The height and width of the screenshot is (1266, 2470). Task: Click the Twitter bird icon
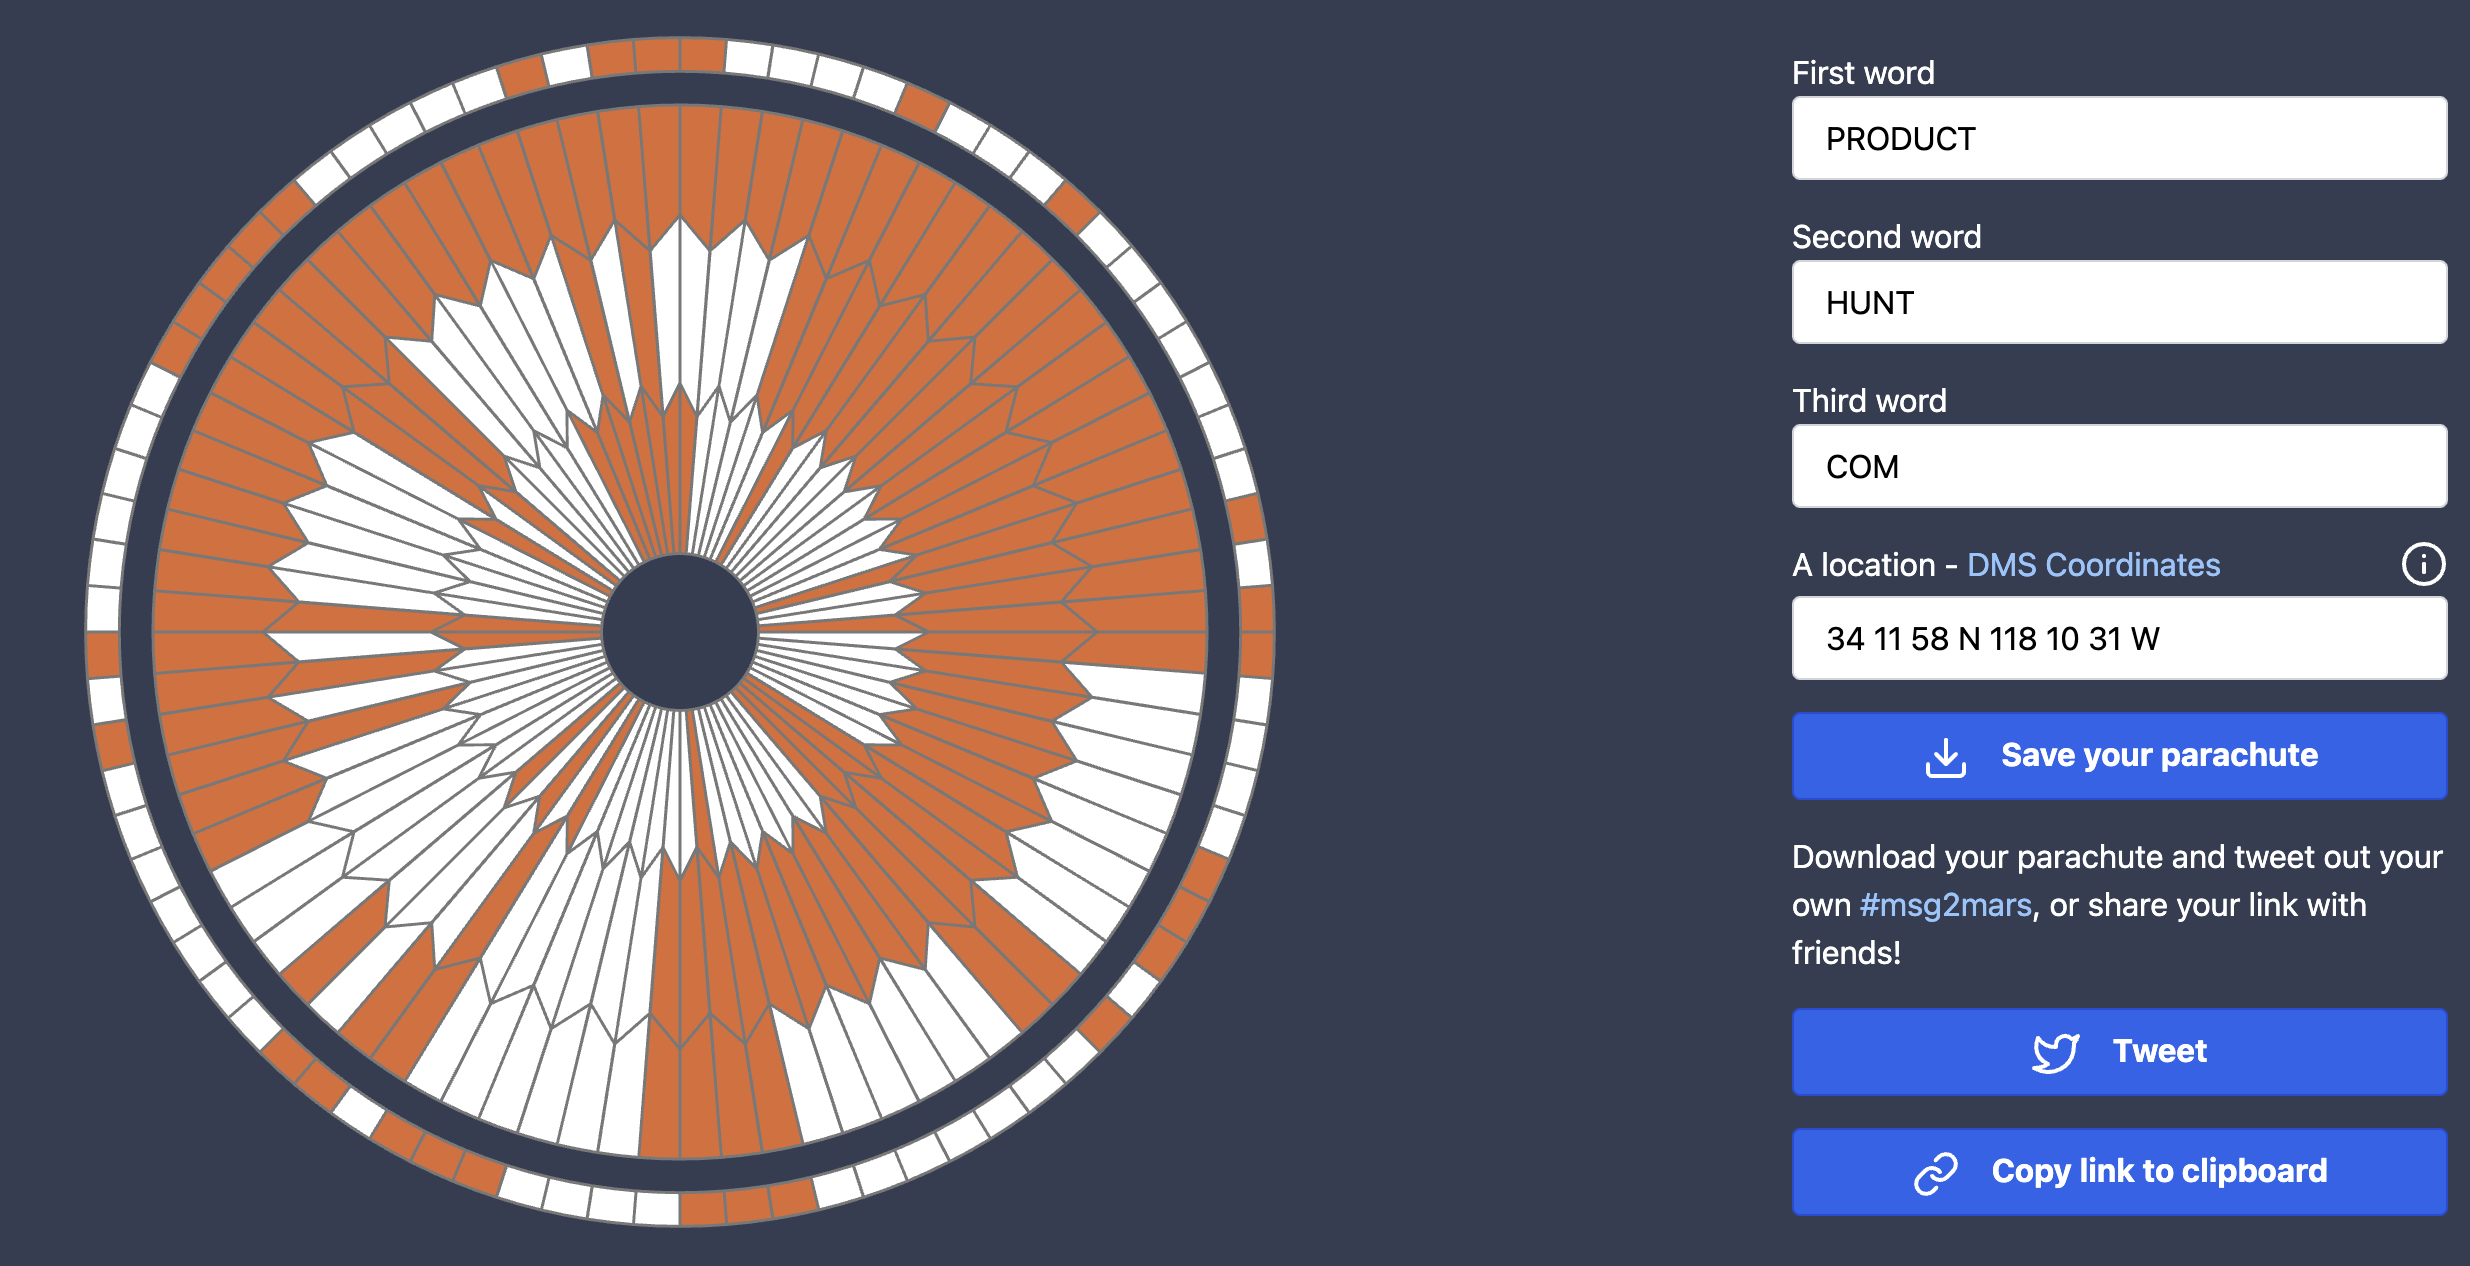click(x=2055, y=1052)
